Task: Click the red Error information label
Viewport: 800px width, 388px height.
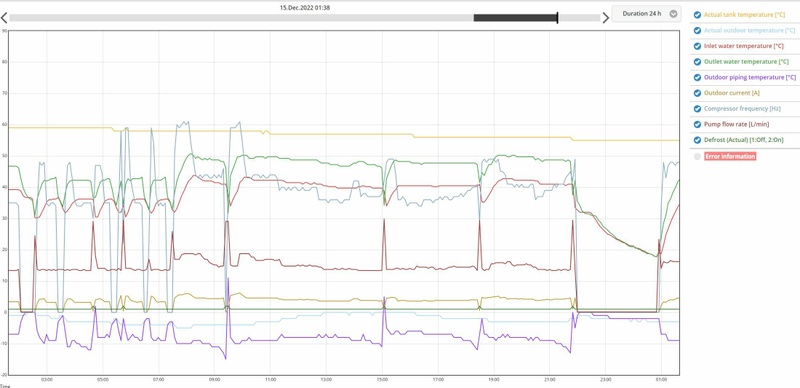Action: point(730,156)
